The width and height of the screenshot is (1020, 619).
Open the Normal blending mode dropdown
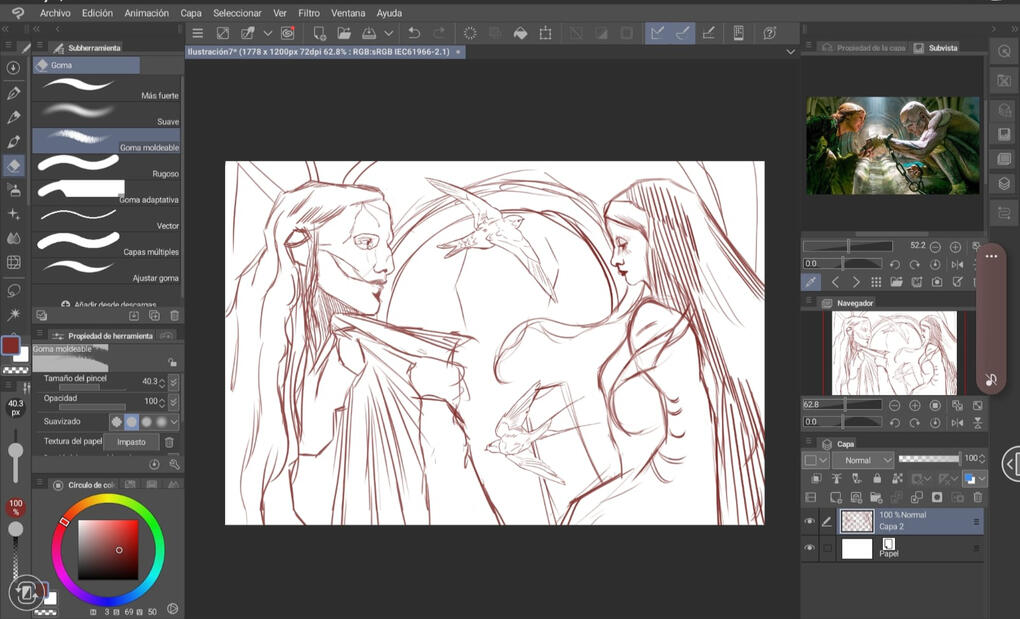pos(864,460)
